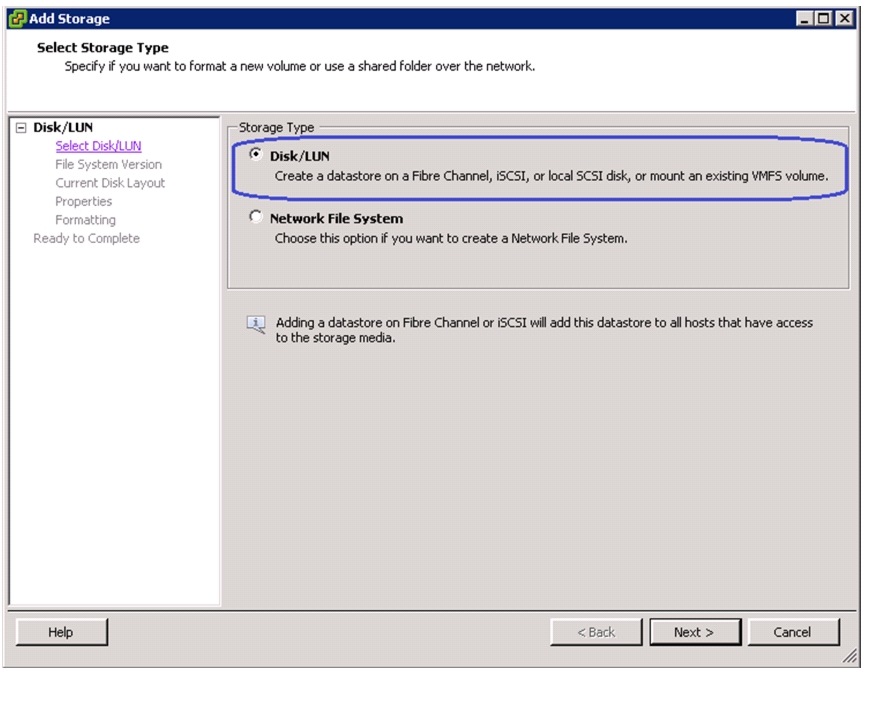Click the info icon beside the Fibre Channel note

point(256,324)
